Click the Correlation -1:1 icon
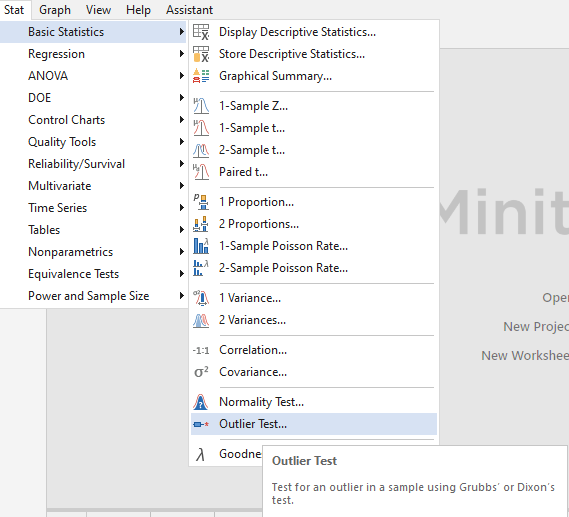Screen dimensions: 569x517 click(x=201, y=350)
